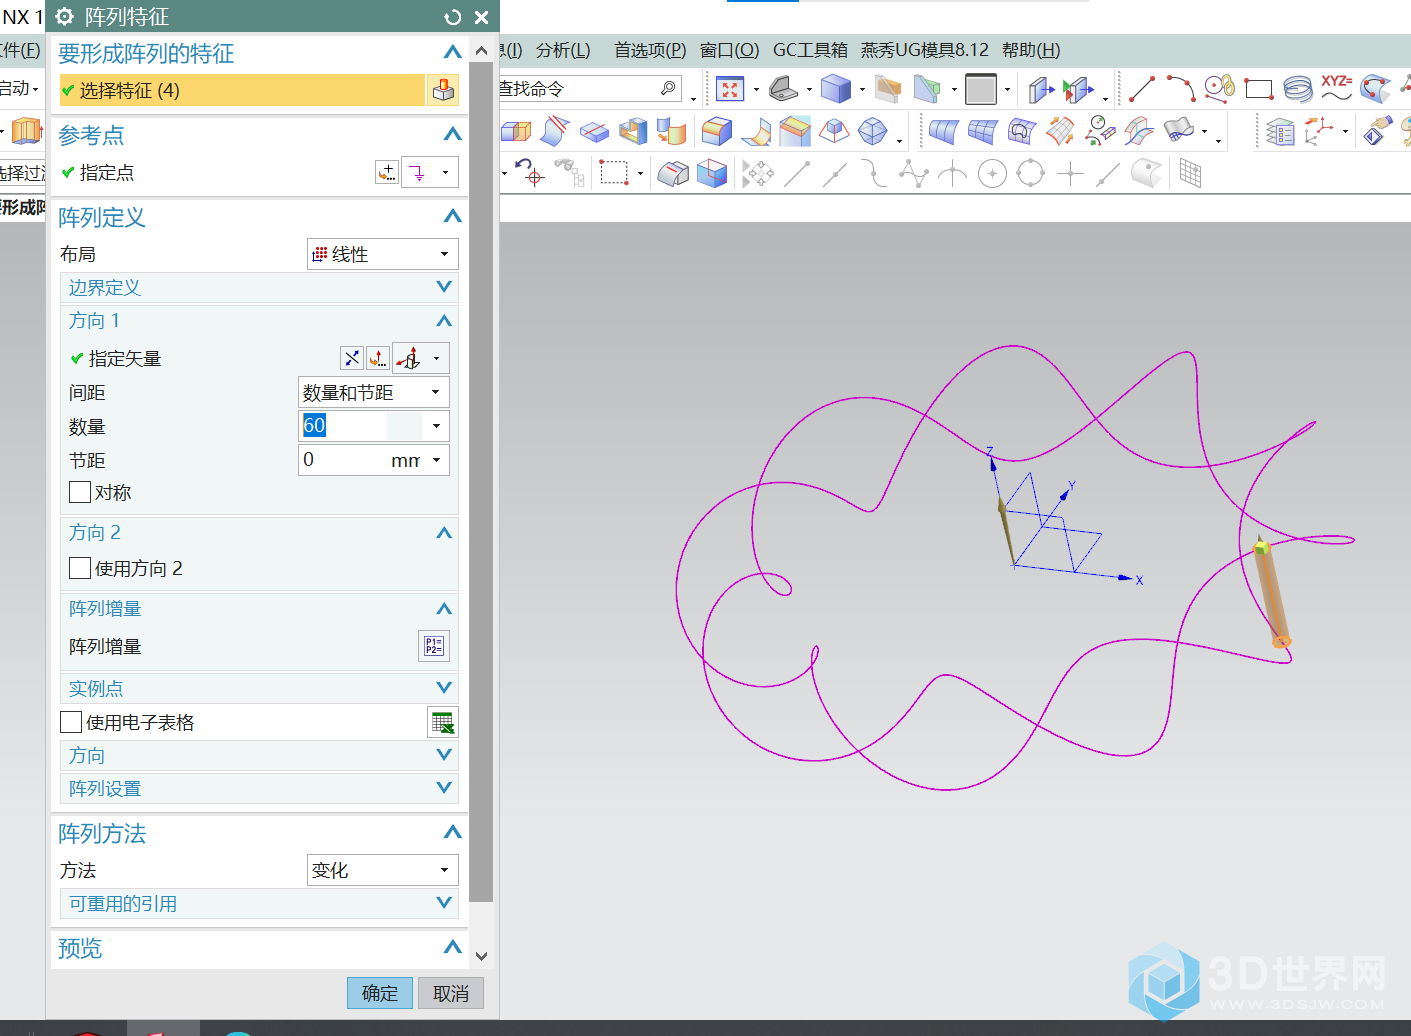The image size is (1411, 1036).
Task: Click the 阵列增量 P1= P2= icon
Action: [434, 646]
